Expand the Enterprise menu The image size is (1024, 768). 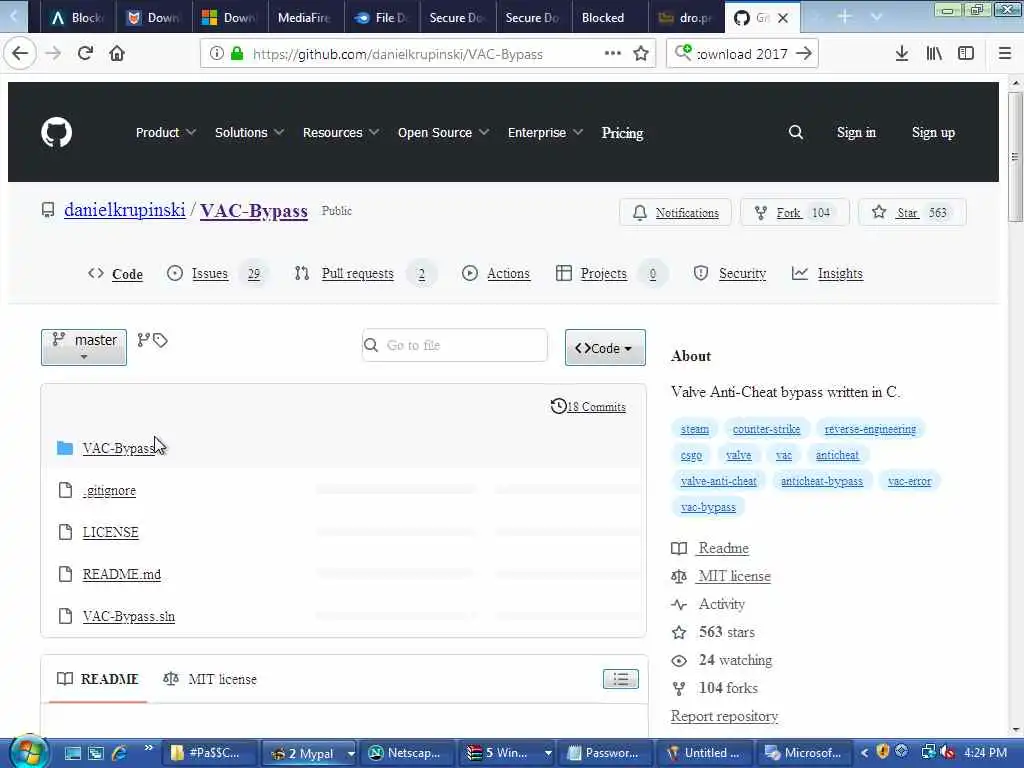click(545, 133)
